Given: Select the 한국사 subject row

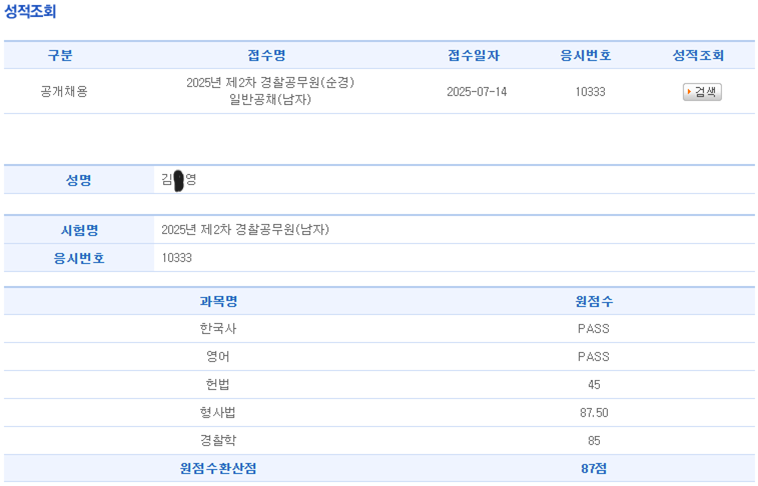Looking at the screenshot, I should [x=218, y=329].
